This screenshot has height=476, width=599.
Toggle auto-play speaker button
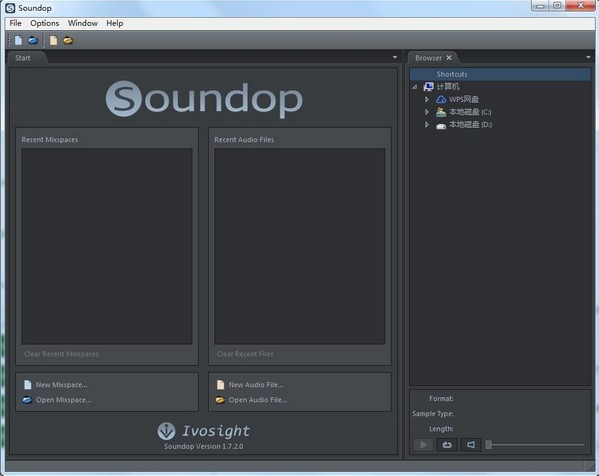click(471, 445)
